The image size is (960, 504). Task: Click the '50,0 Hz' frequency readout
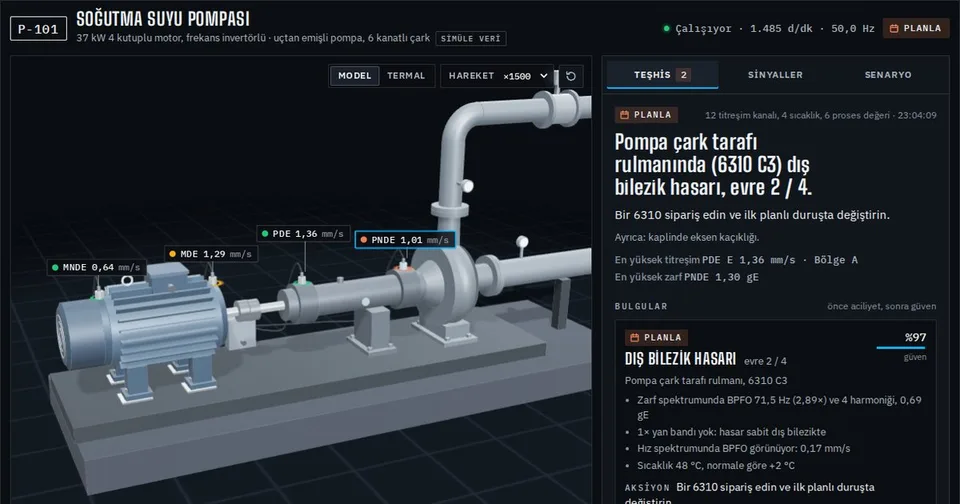pos(852,28)
